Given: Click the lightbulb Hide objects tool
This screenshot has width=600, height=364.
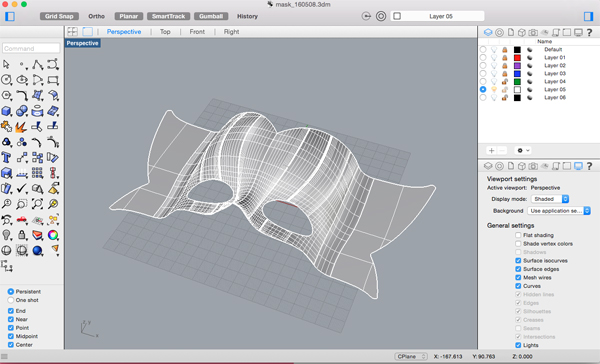Looking at the screenshot, I should (6, 235).
